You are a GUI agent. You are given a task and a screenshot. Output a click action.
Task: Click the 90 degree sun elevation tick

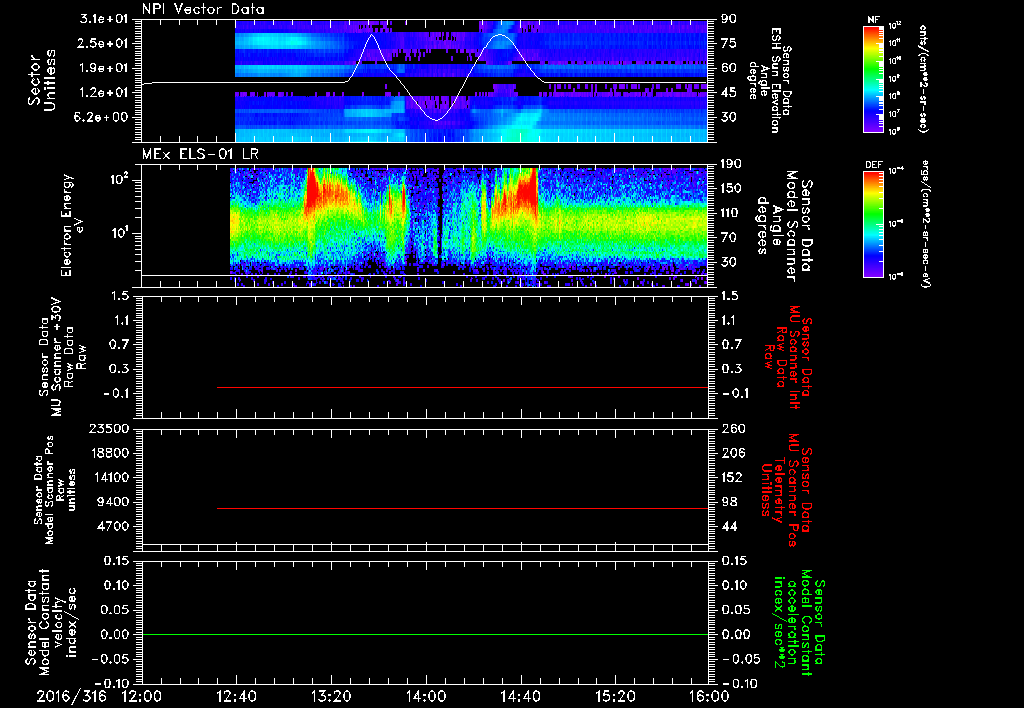728,19
